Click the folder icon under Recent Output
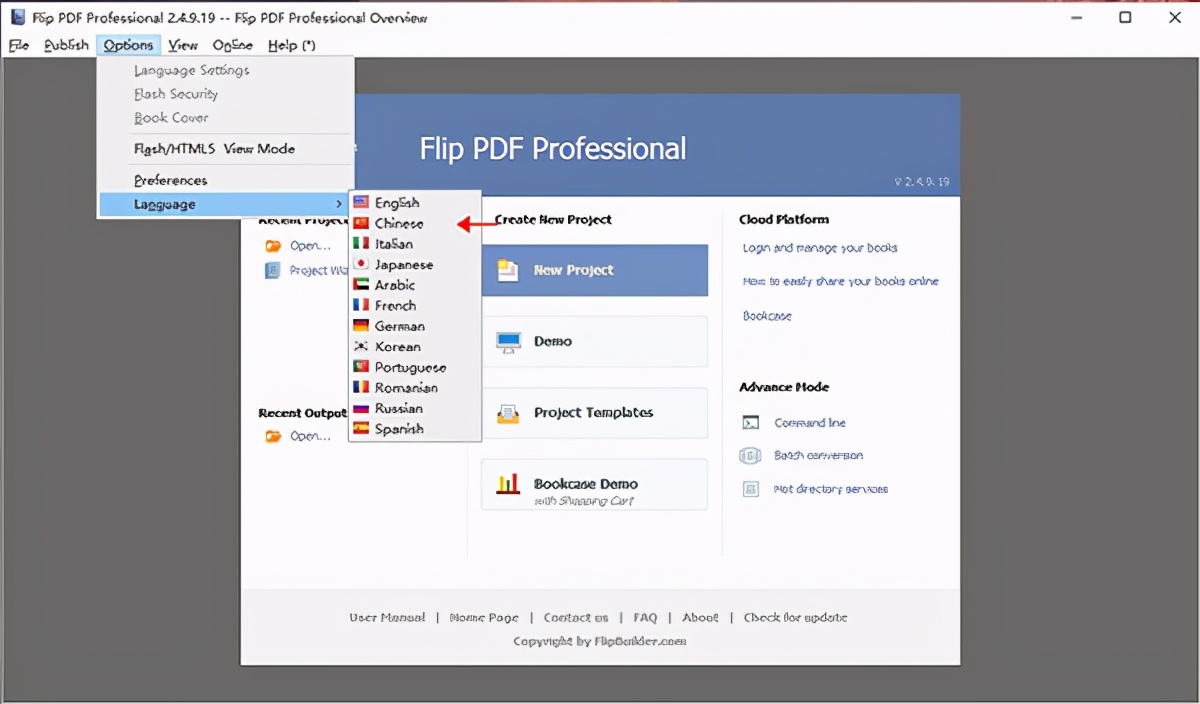The width and height of the screenshot is (1200, 704). [x=273, y=436]
